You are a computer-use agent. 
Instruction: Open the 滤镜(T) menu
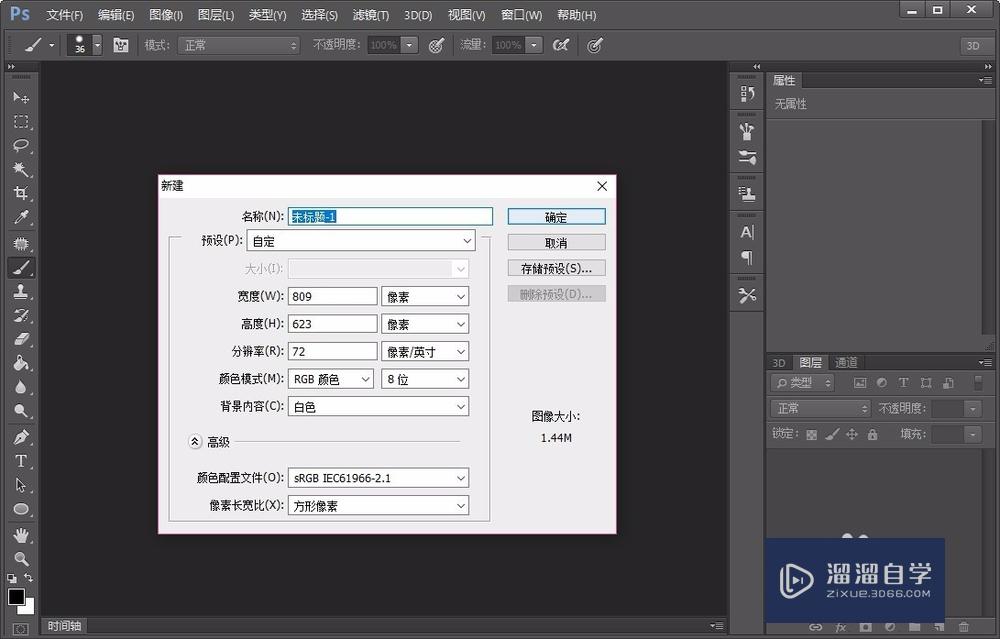click(x=371, y=15)
